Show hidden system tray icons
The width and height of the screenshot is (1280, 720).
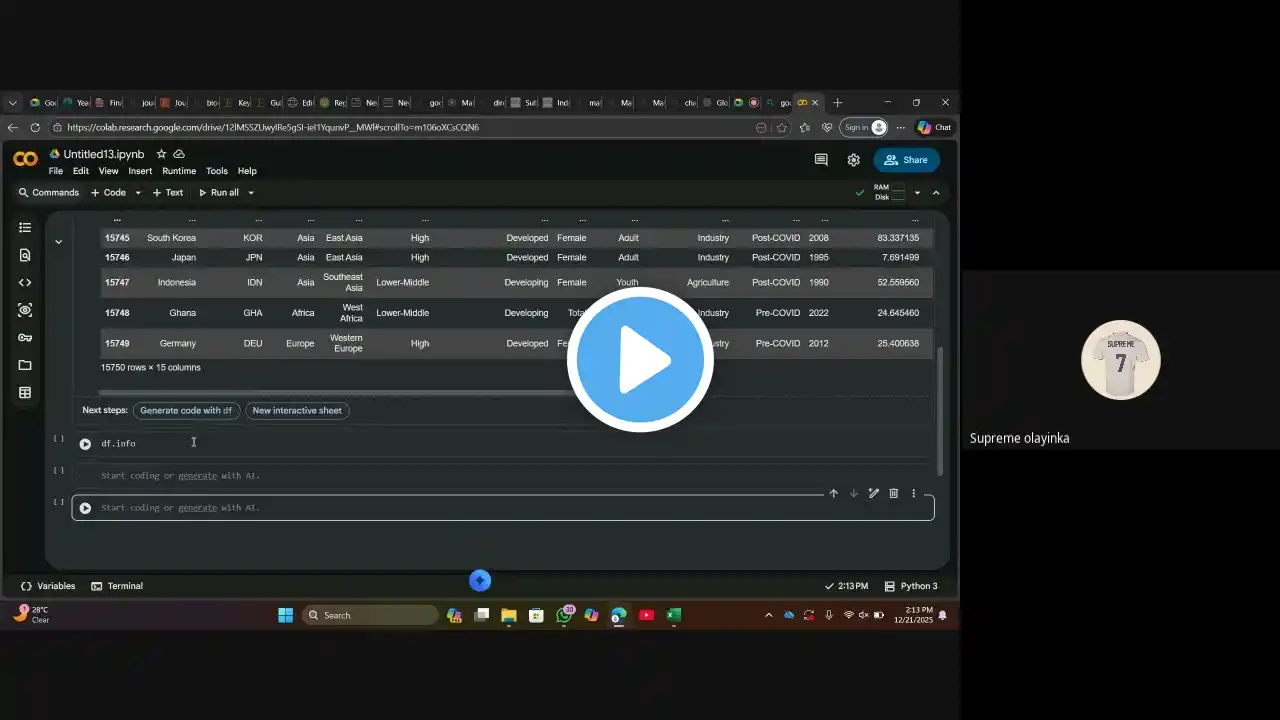point(768,615)
